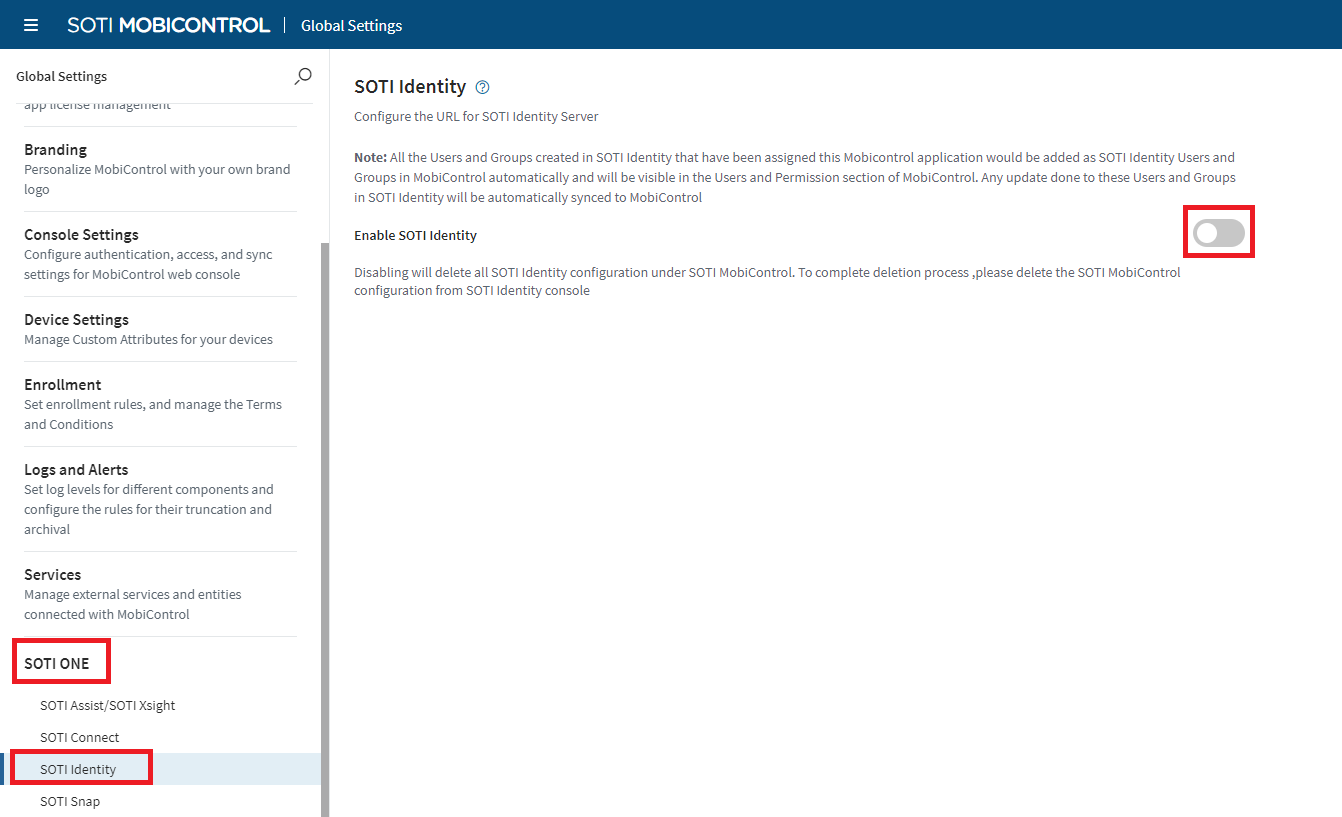Toggle the Enable SOTI Identity switch
Viewport: 1342px width, 817px height.
tap(1218, 233)
